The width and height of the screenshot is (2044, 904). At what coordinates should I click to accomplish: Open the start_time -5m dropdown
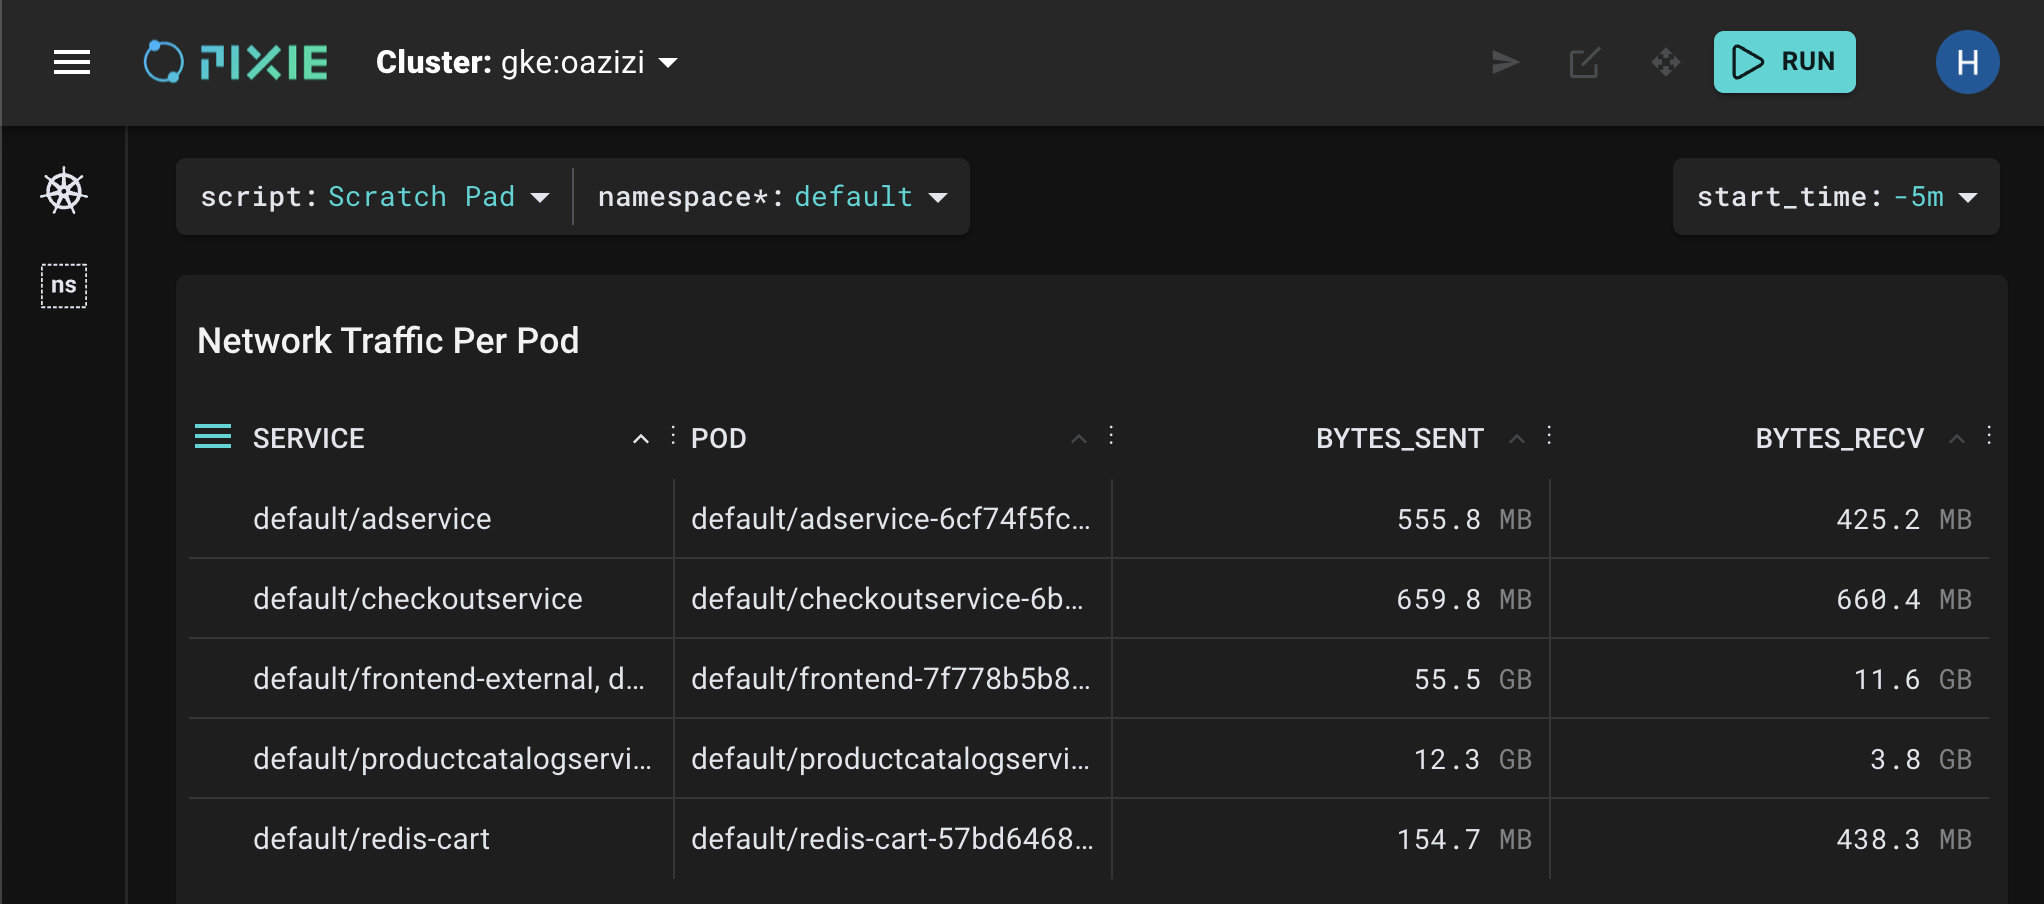(x=1836, y=197)
